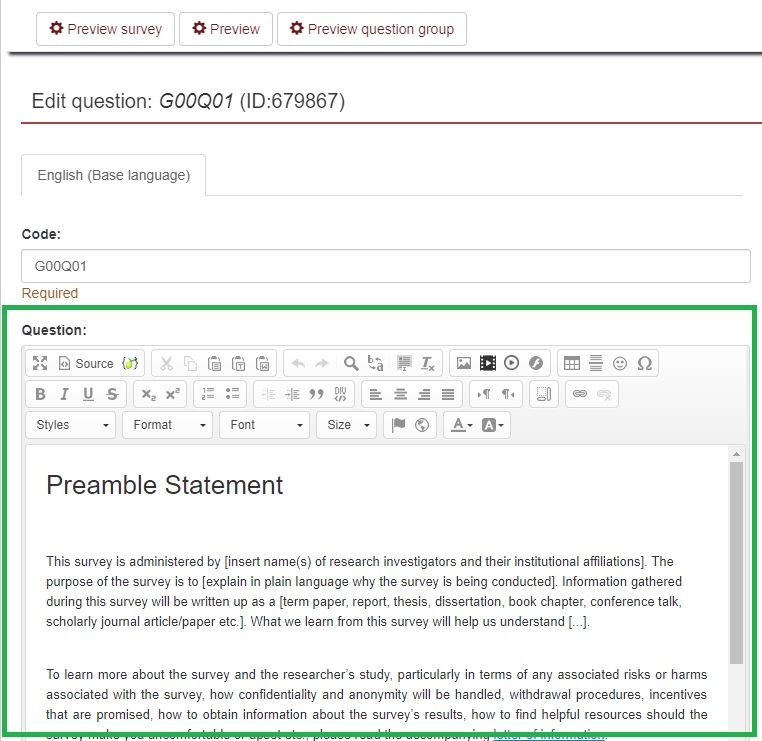Maximize the editor with the fullscreen icon

(40, 363)
